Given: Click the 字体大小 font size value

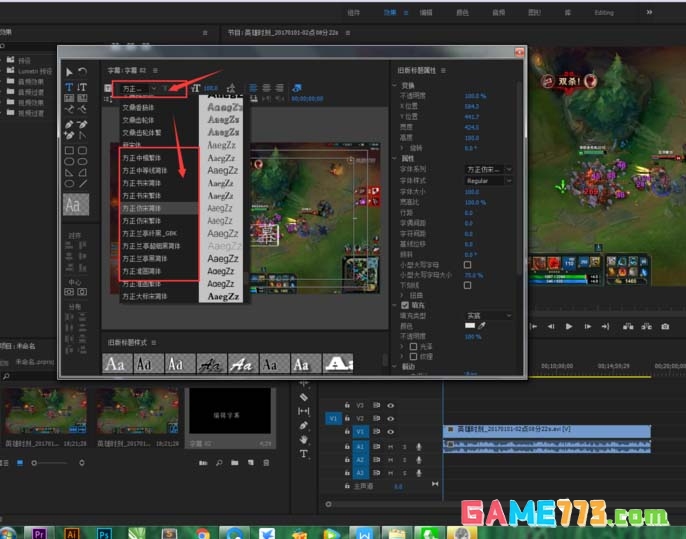Looking at the screenshot, I should (x=472, y=192).
